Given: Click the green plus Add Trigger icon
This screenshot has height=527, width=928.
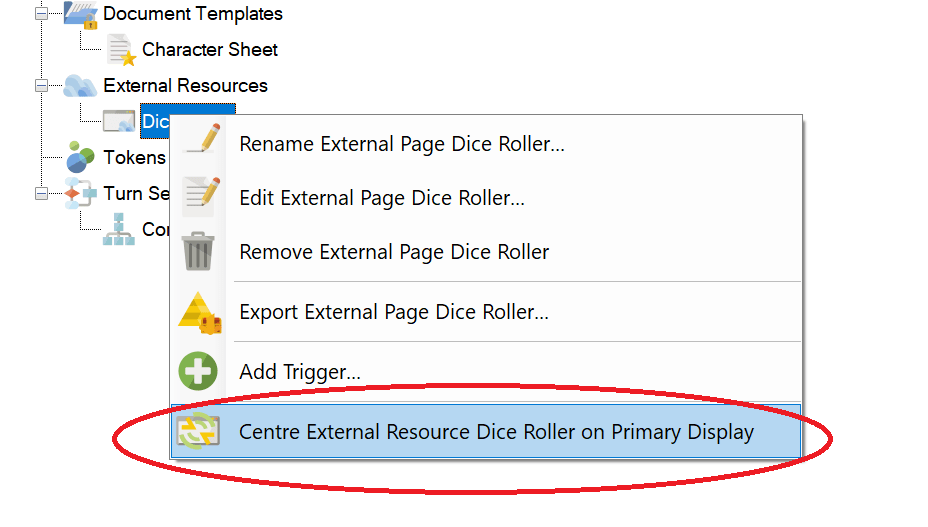Looking at the screenshot, I should (198, 372).
